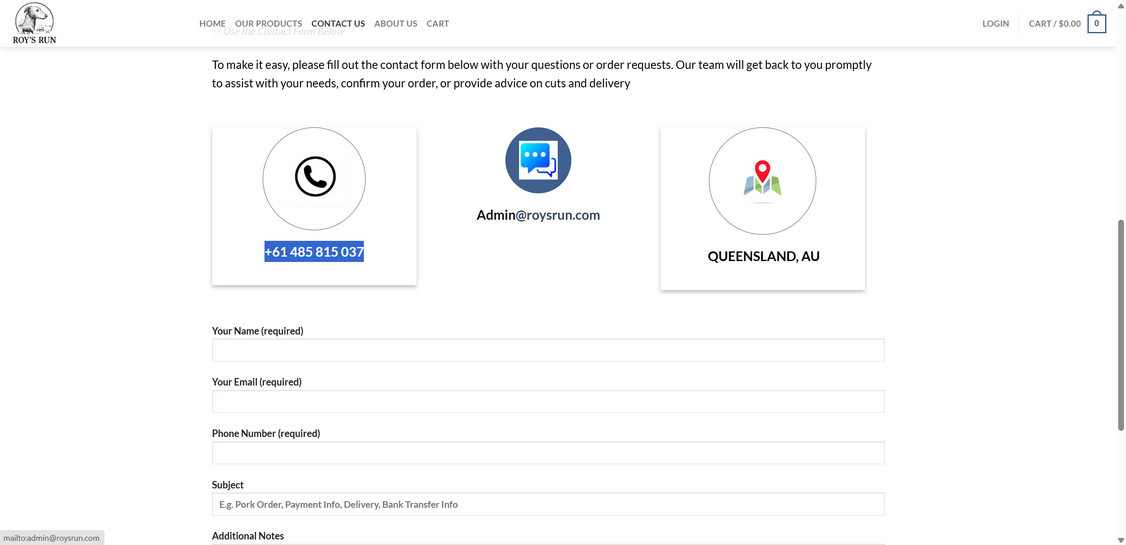Click the phone handset icon

315,177
